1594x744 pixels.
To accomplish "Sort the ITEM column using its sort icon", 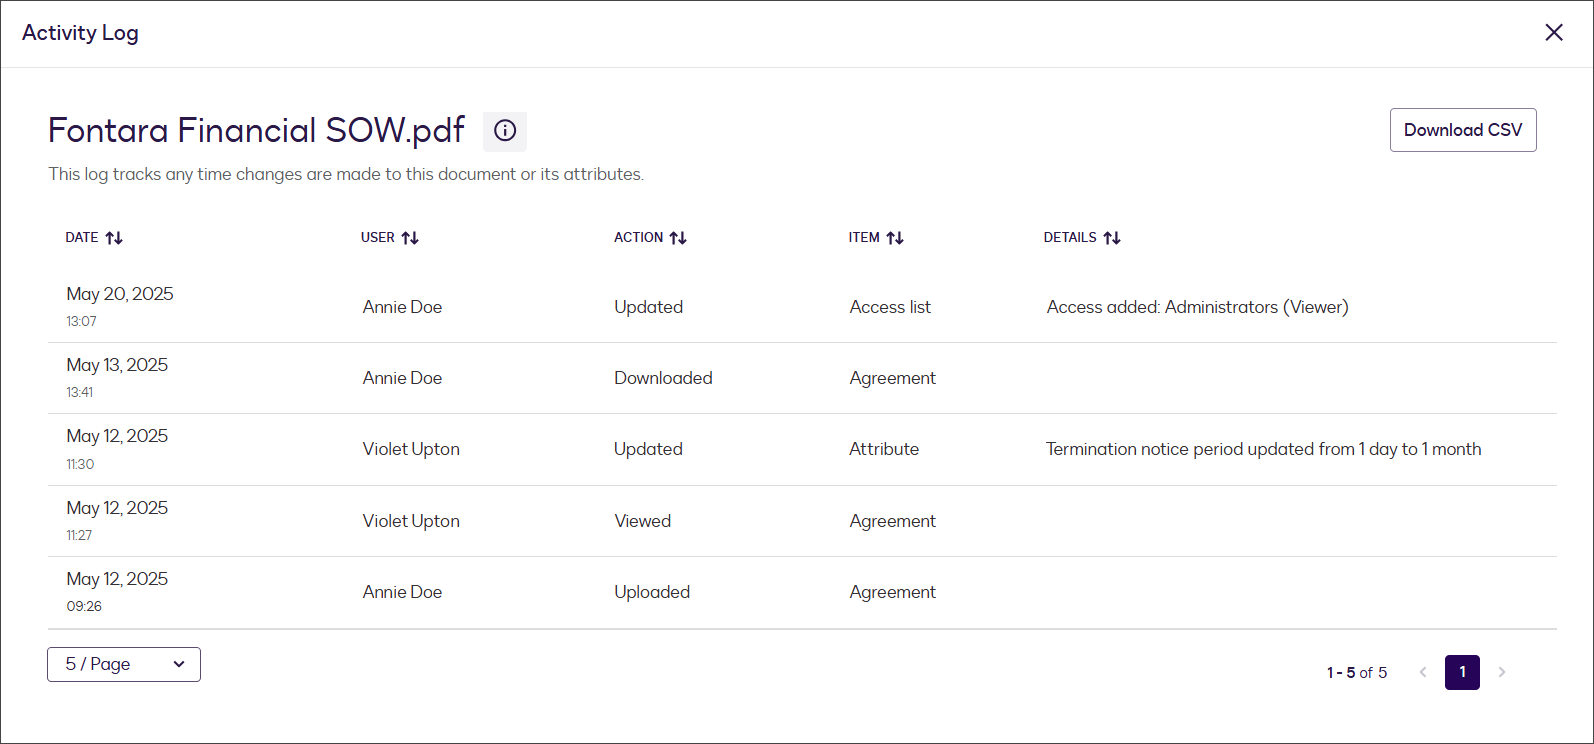I will pyautogui.click(x=895, y=238).
